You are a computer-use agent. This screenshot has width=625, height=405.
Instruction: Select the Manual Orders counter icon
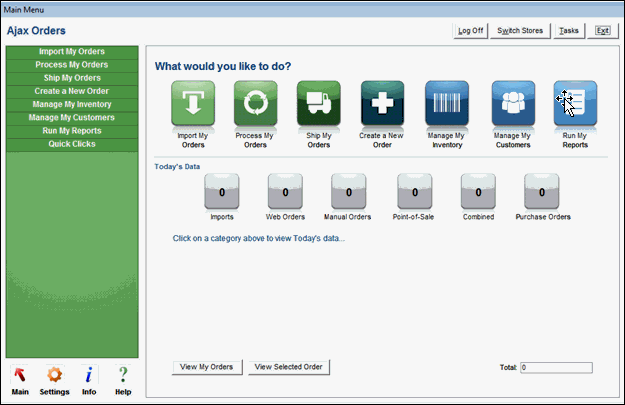click(348, 191)
